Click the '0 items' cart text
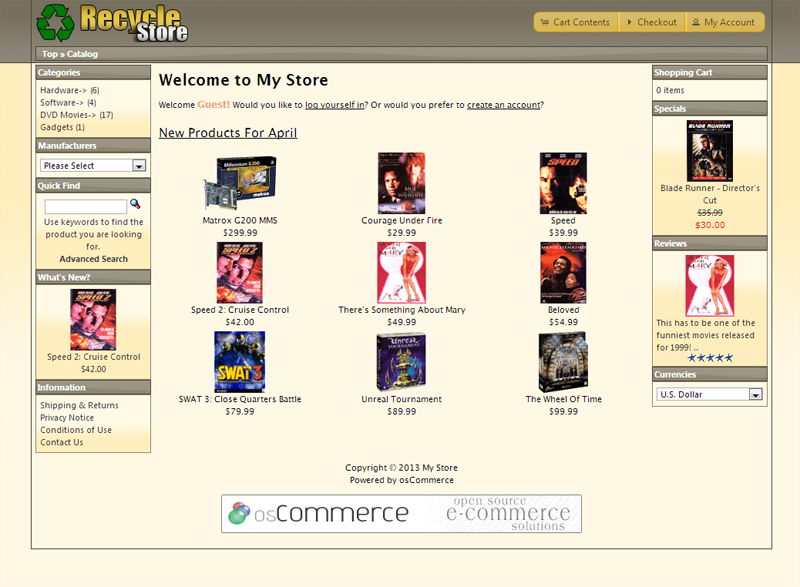 click(x=670, y=90)
